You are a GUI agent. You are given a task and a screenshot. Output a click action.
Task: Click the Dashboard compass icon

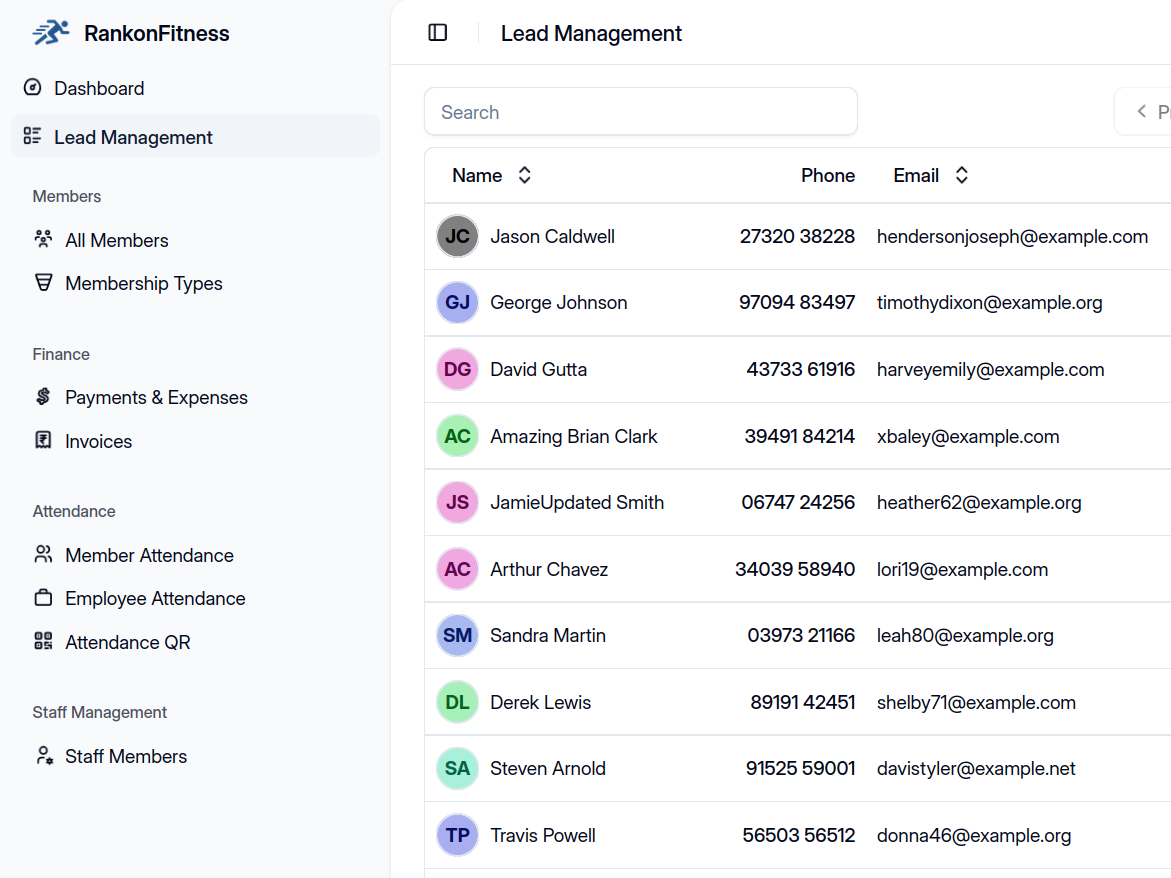tap(32, 87)
